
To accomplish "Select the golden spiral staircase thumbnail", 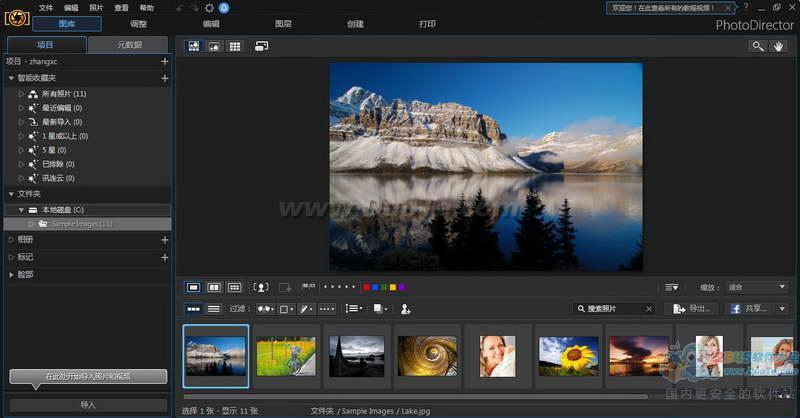I will coord(428,356).
